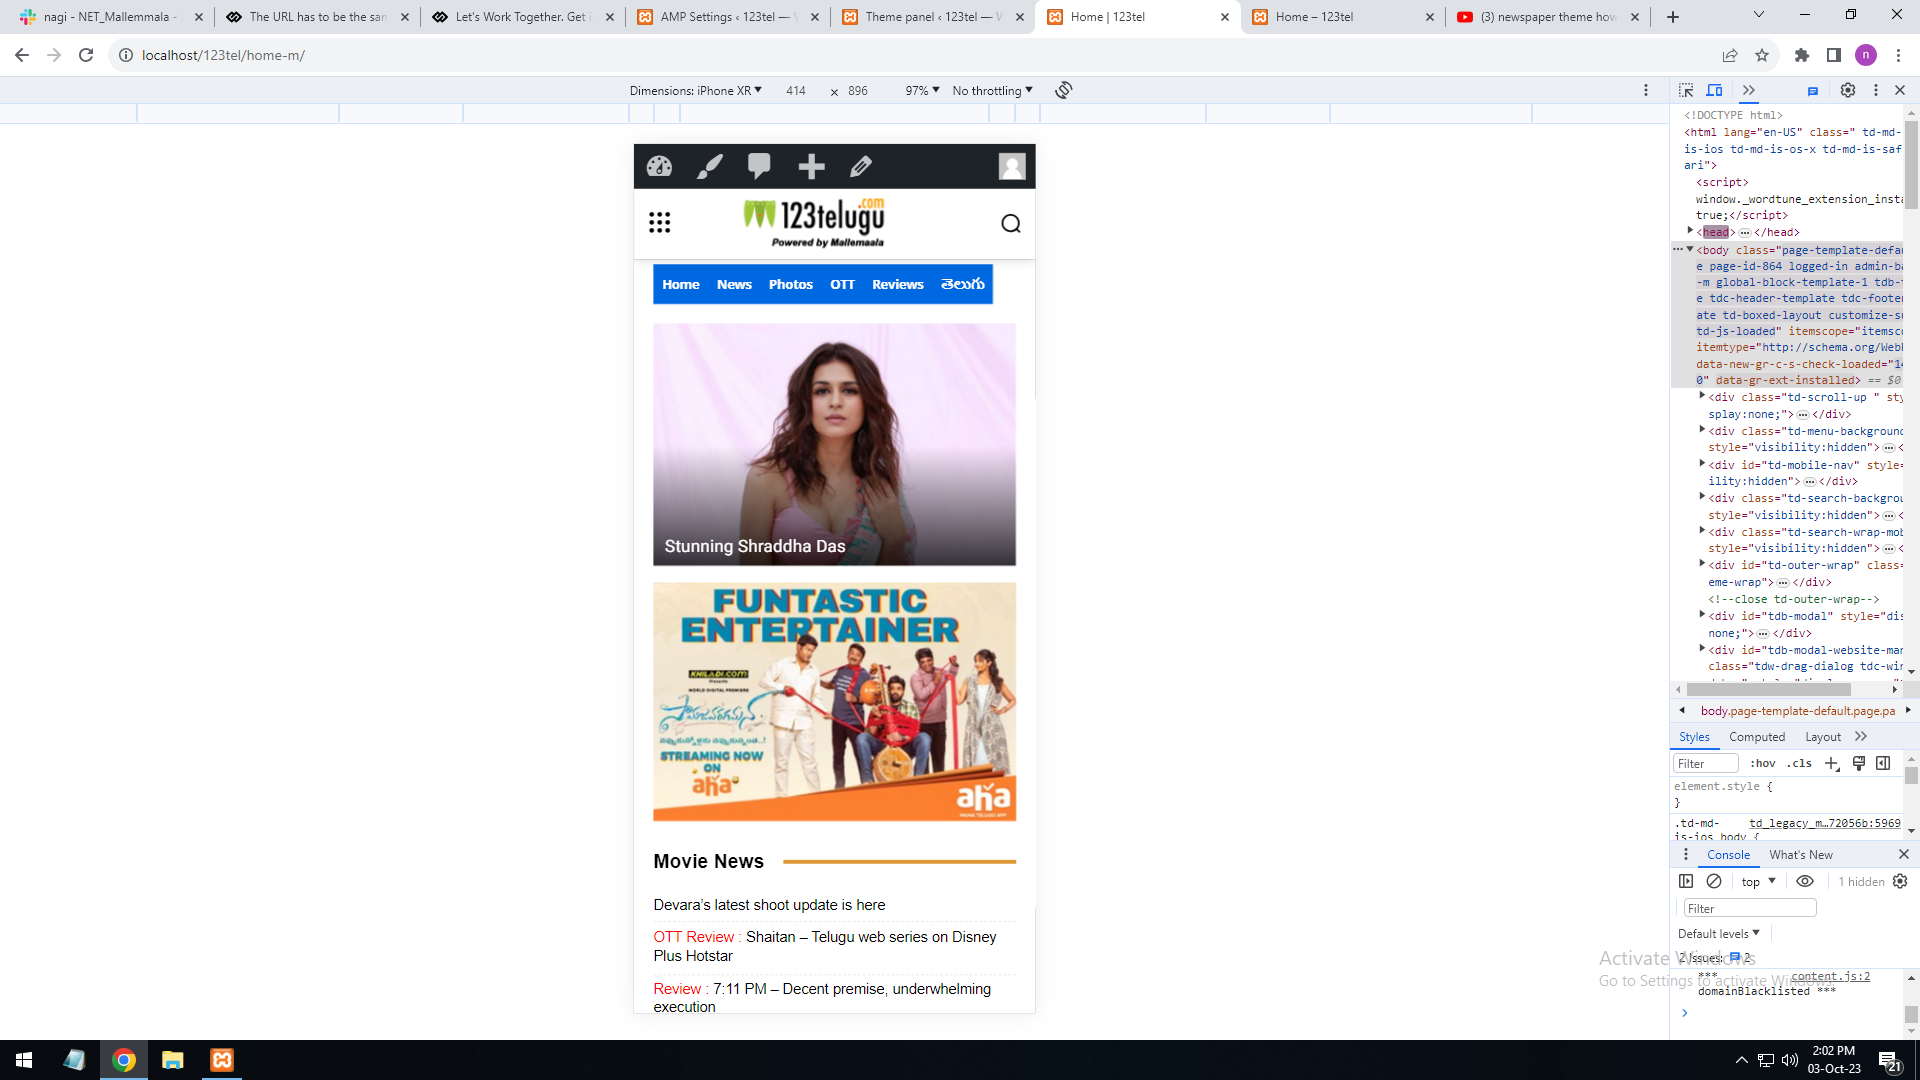
Task: Open the Customize paintbrush icon
Action: [710, 166]
